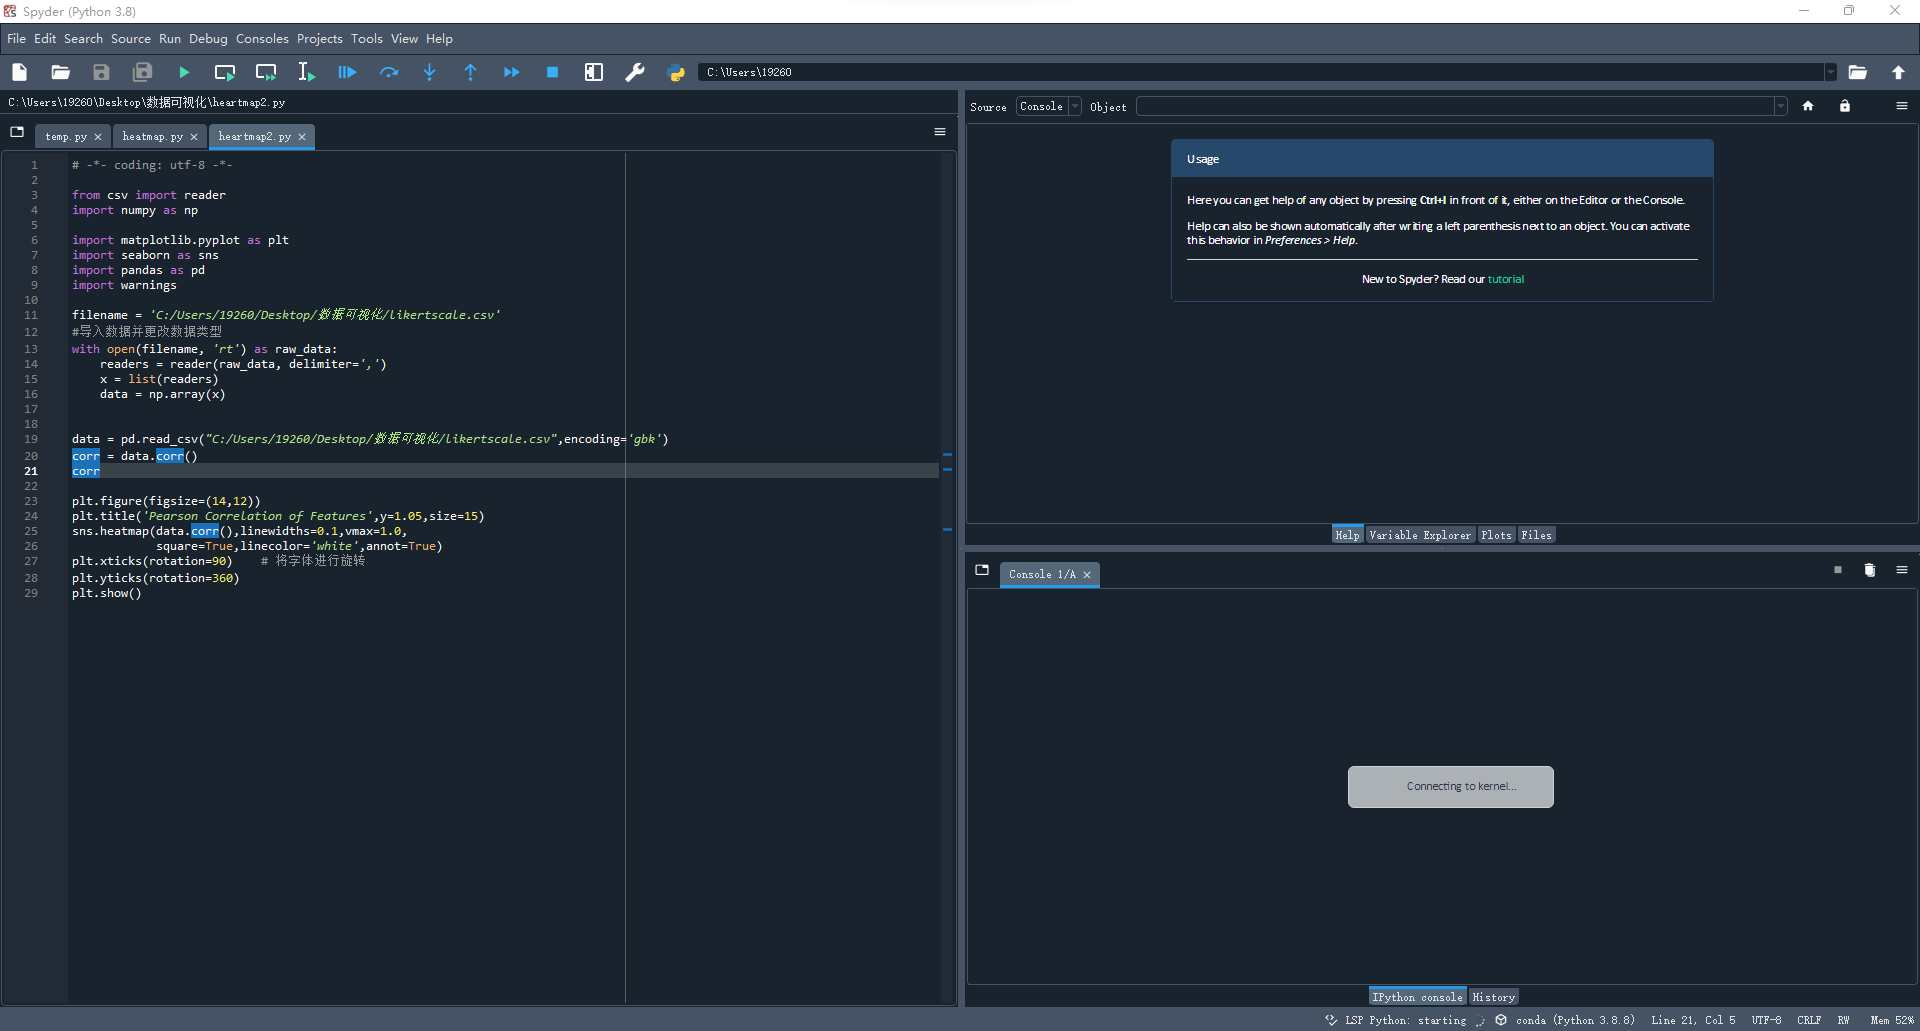Switch to the Plots pane tab
This screenshot has width=1920, height=1031.
click(1497, 535)
